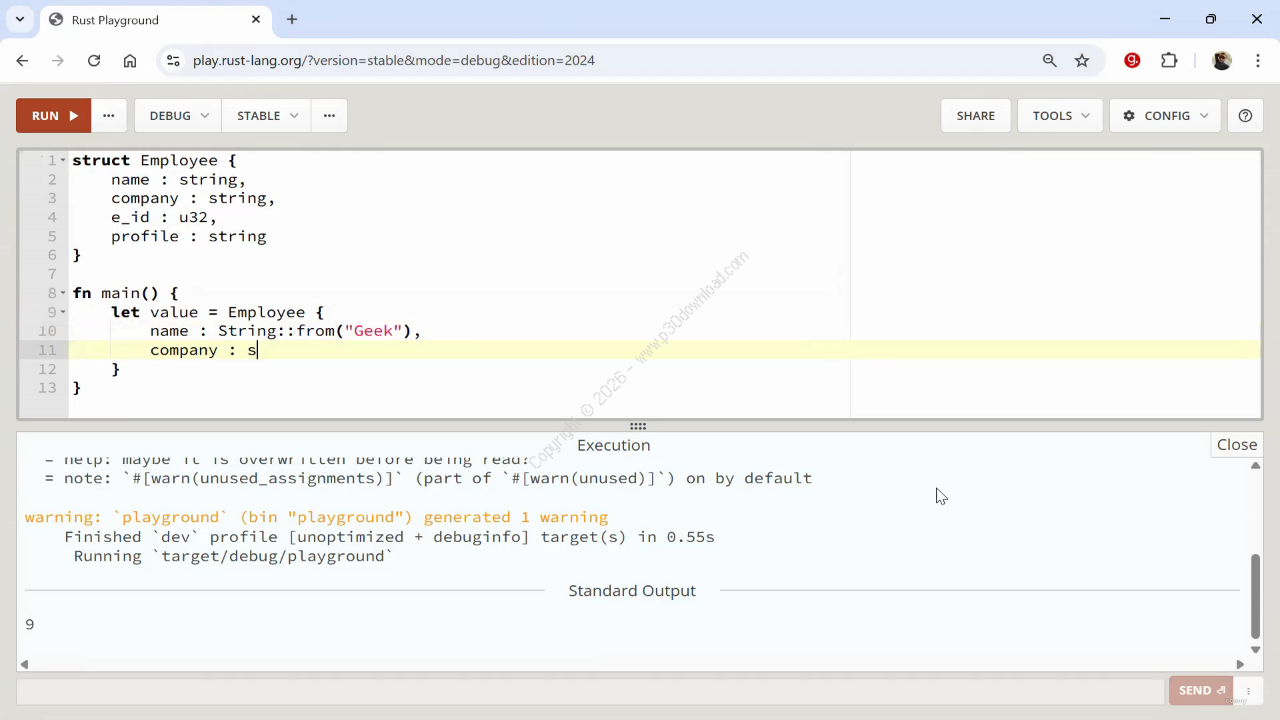
Task: Bookmark this page with star icon
Action: click(1082, 60)
